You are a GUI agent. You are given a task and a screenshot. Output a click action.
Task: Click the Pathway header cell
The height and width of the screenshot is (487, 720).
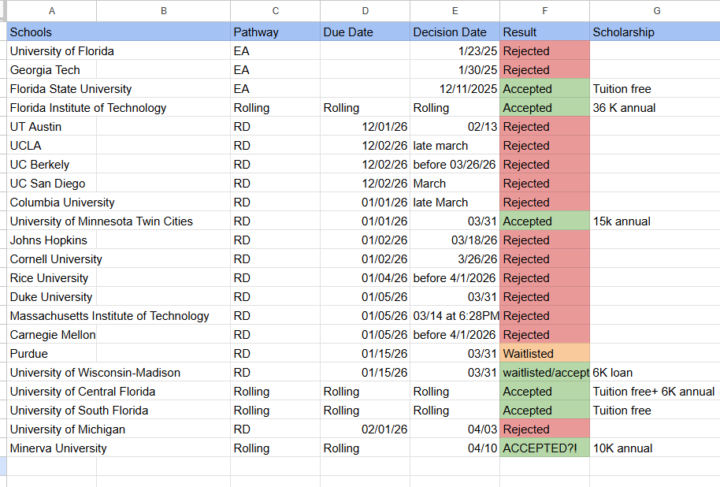click(x=276, y=32)
